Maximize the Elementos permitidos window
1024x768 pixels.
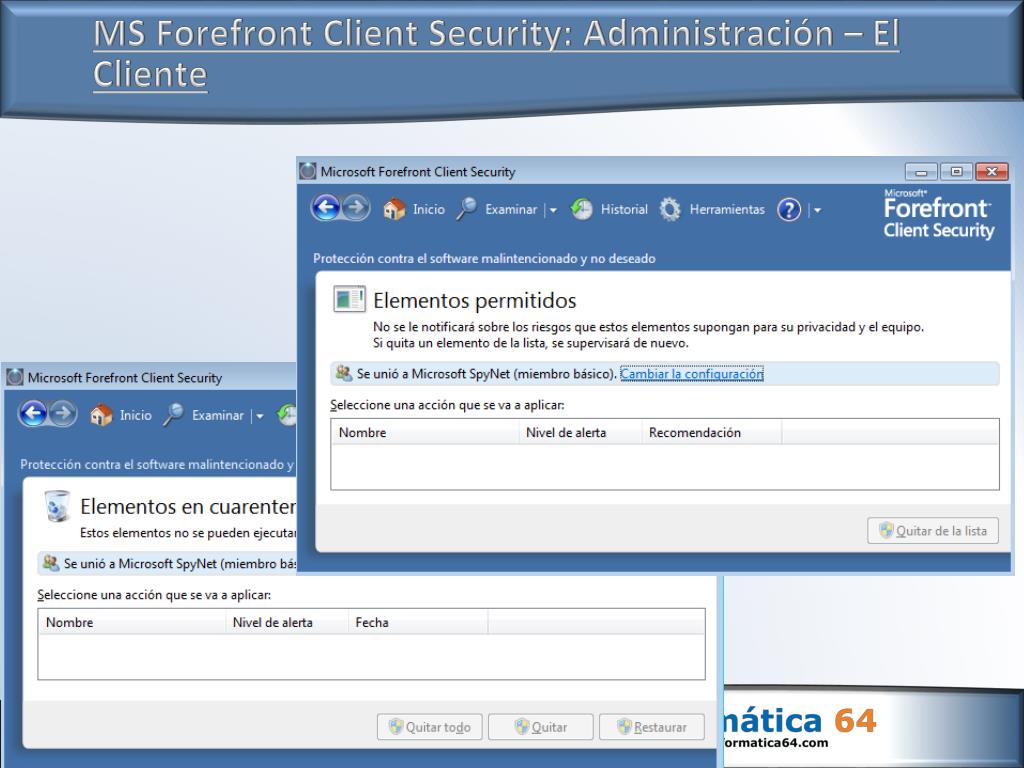956,172
